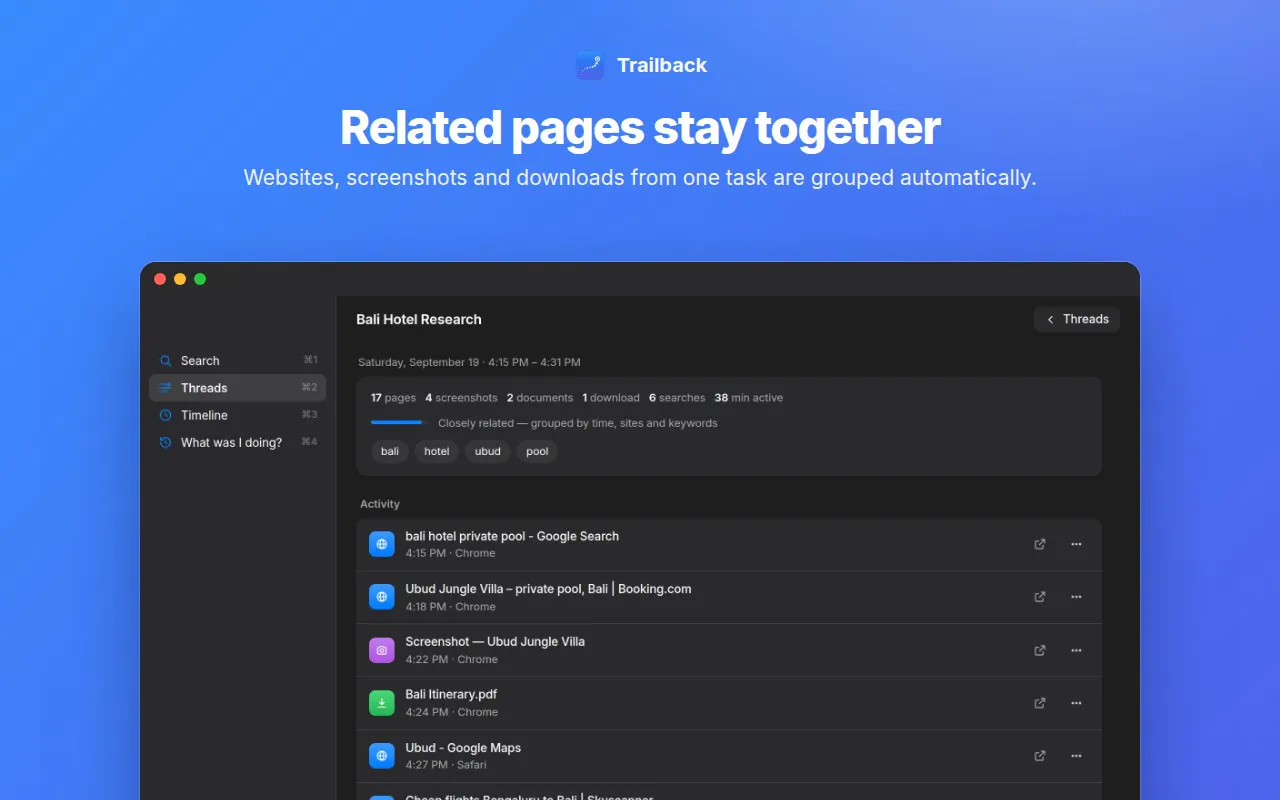
Task: Click the Timeline clock icon
Action: [x=166, y=415]
